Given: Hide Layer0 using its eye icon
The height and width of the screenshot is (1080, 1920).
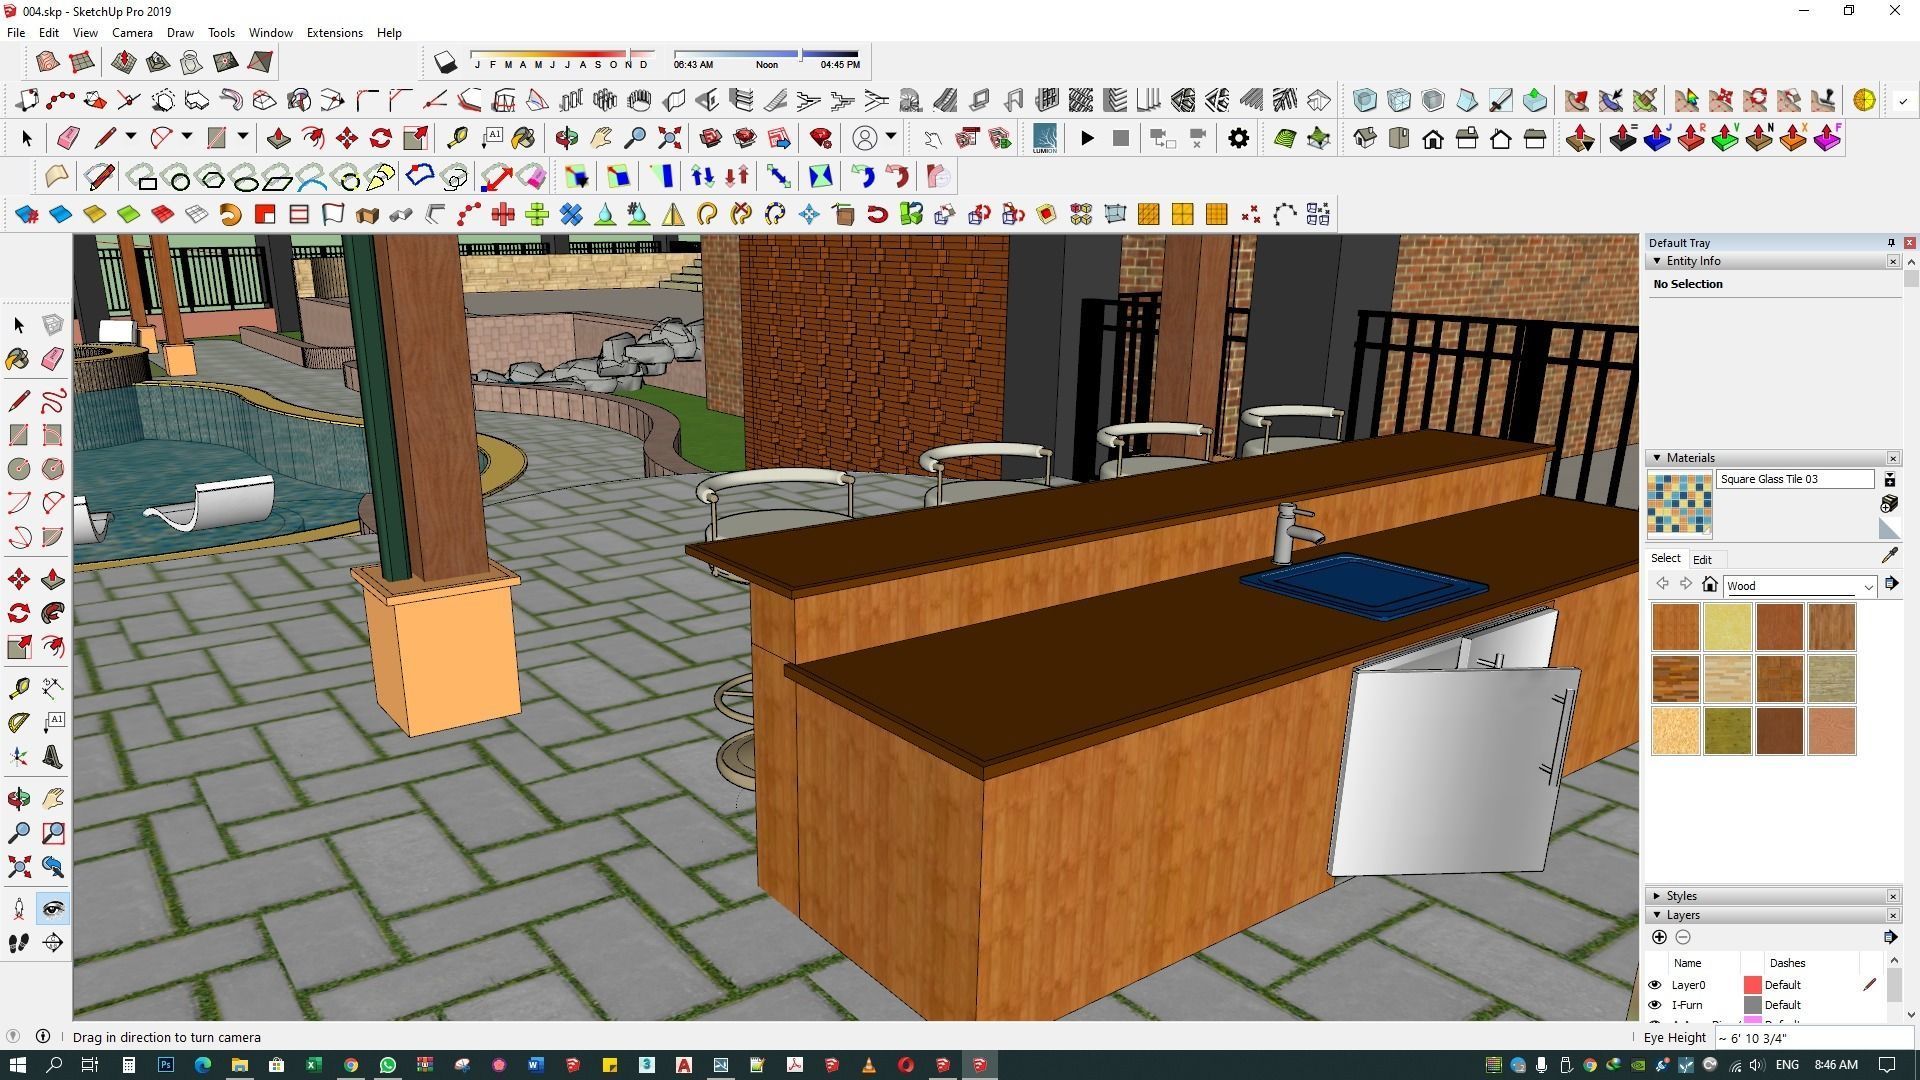Looking at the screenshot, I should [1655, 985].
